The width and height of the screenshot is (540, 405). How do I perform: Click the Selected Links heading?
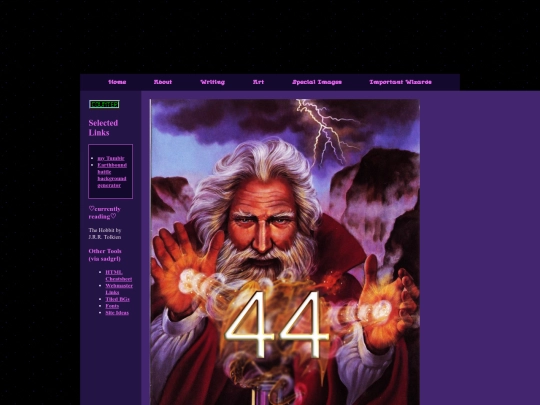[103, 128]
